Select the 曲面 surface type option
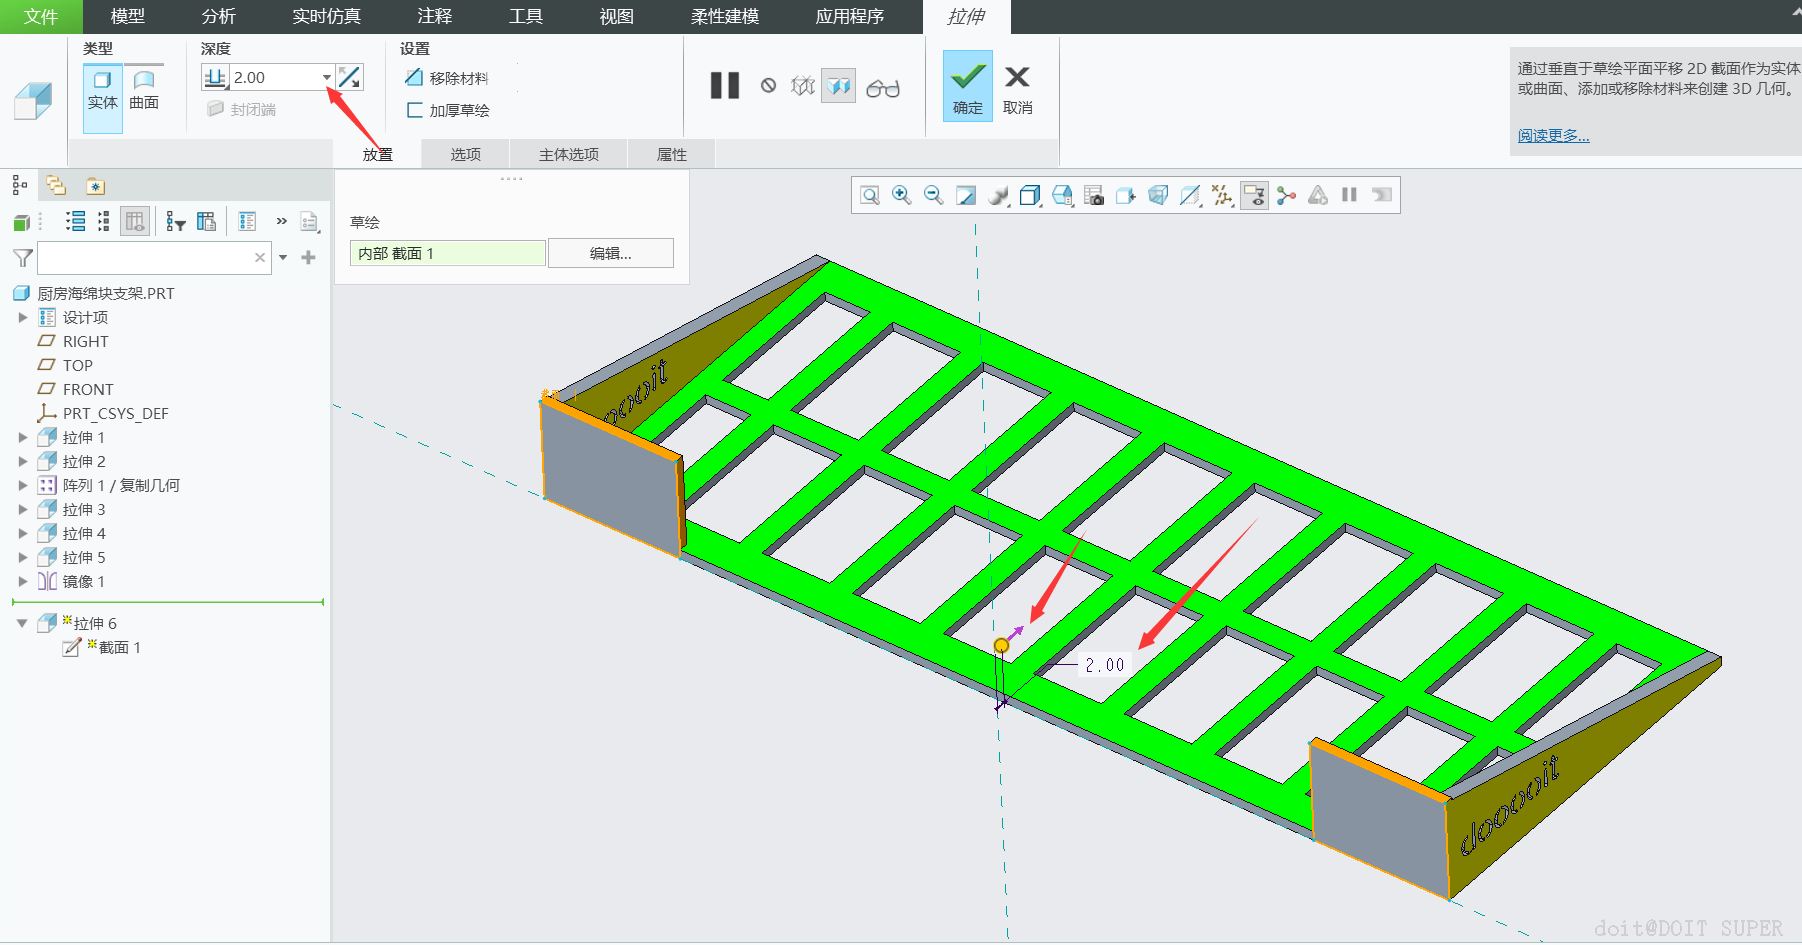The image size is (1802, 945). pyautogui.click(x=144, y=90)
